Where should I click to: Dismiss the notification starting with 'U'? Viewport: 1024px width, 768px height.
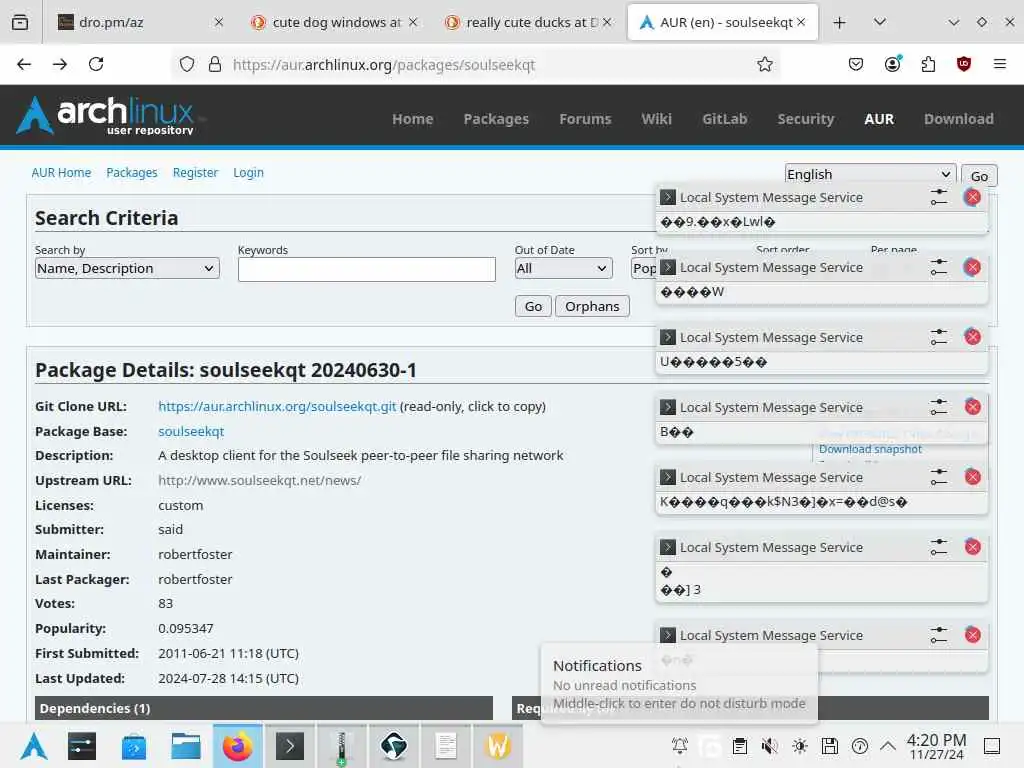pos(972,337)
